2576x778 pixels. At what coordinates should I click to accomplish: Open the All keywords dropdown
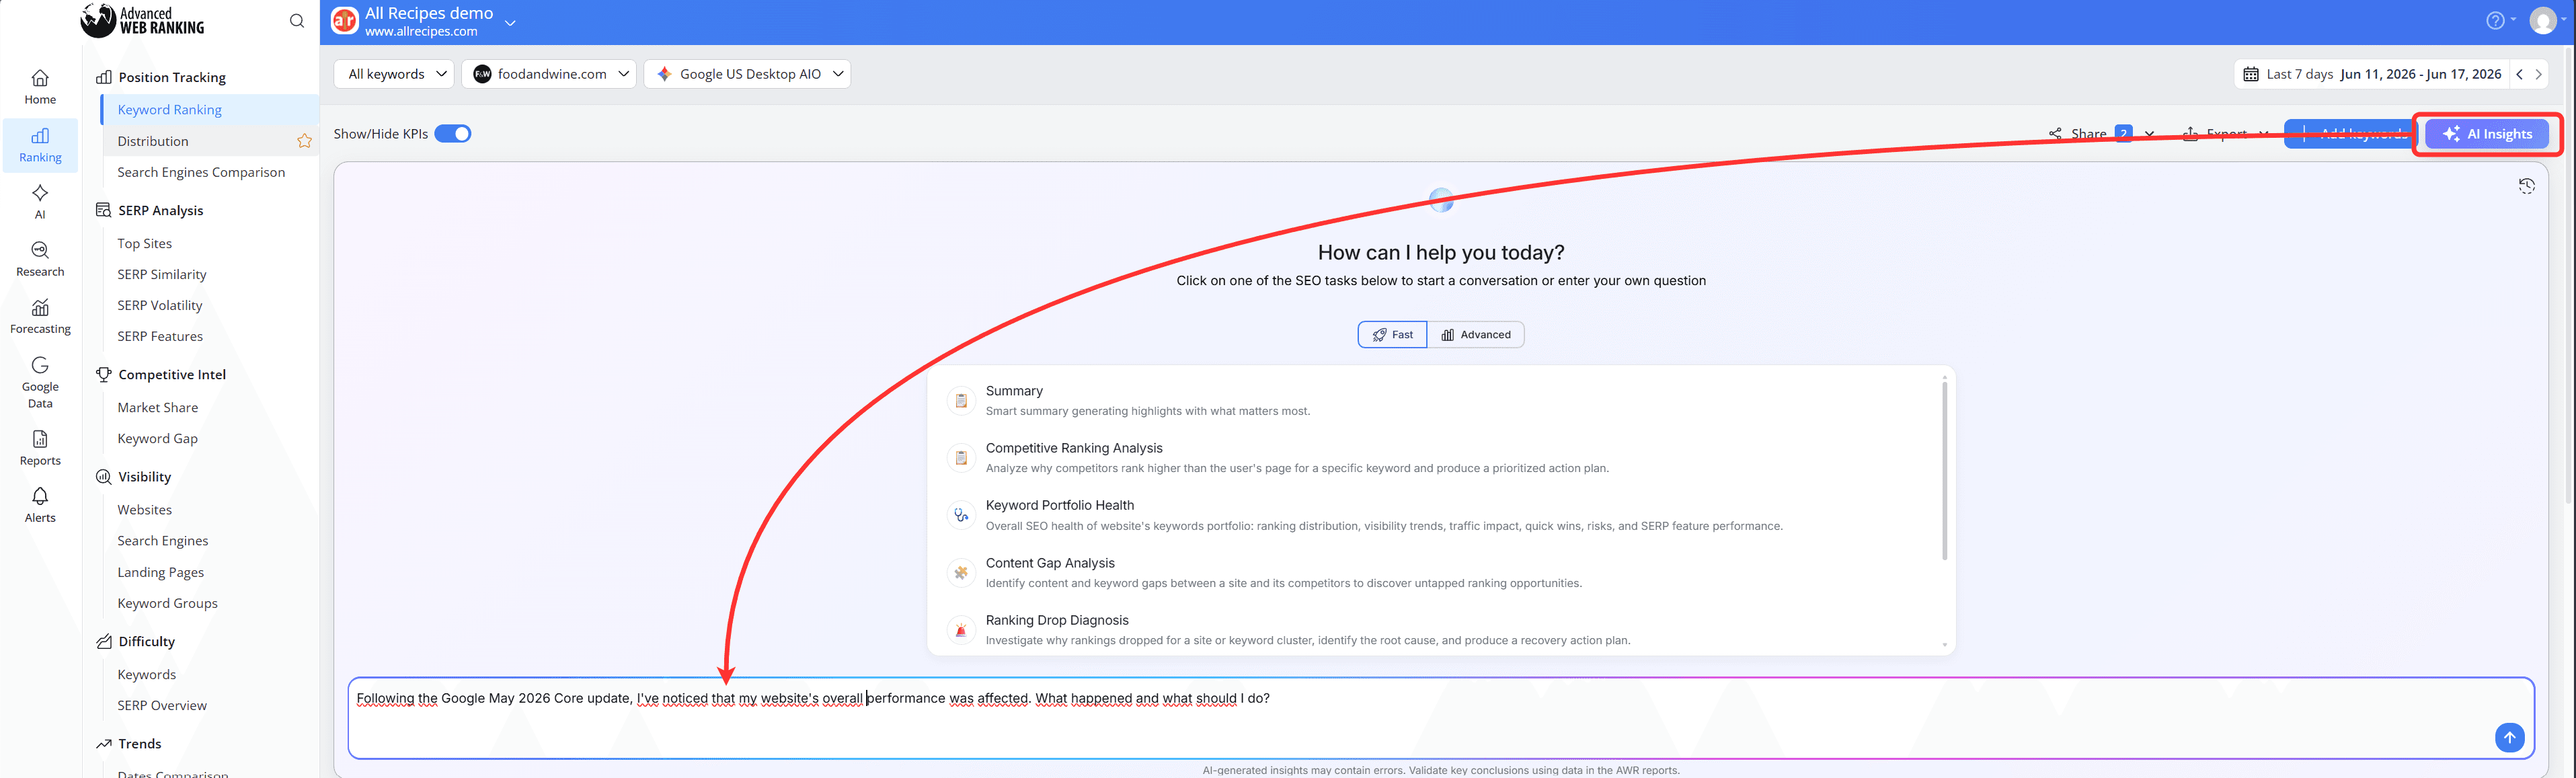coord(394,74)
